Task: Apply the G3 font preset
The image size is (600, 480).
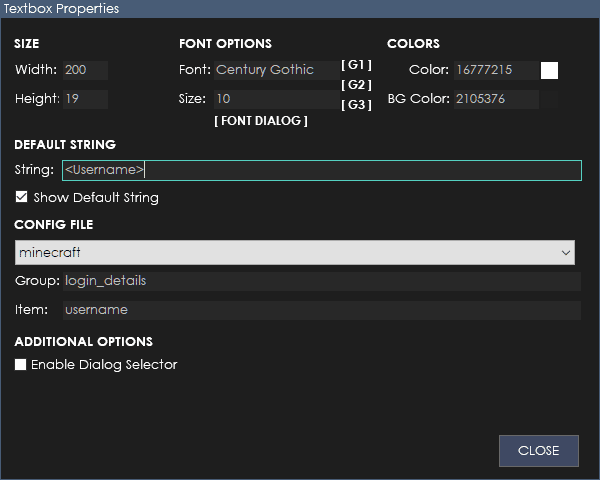Action: 356,105
